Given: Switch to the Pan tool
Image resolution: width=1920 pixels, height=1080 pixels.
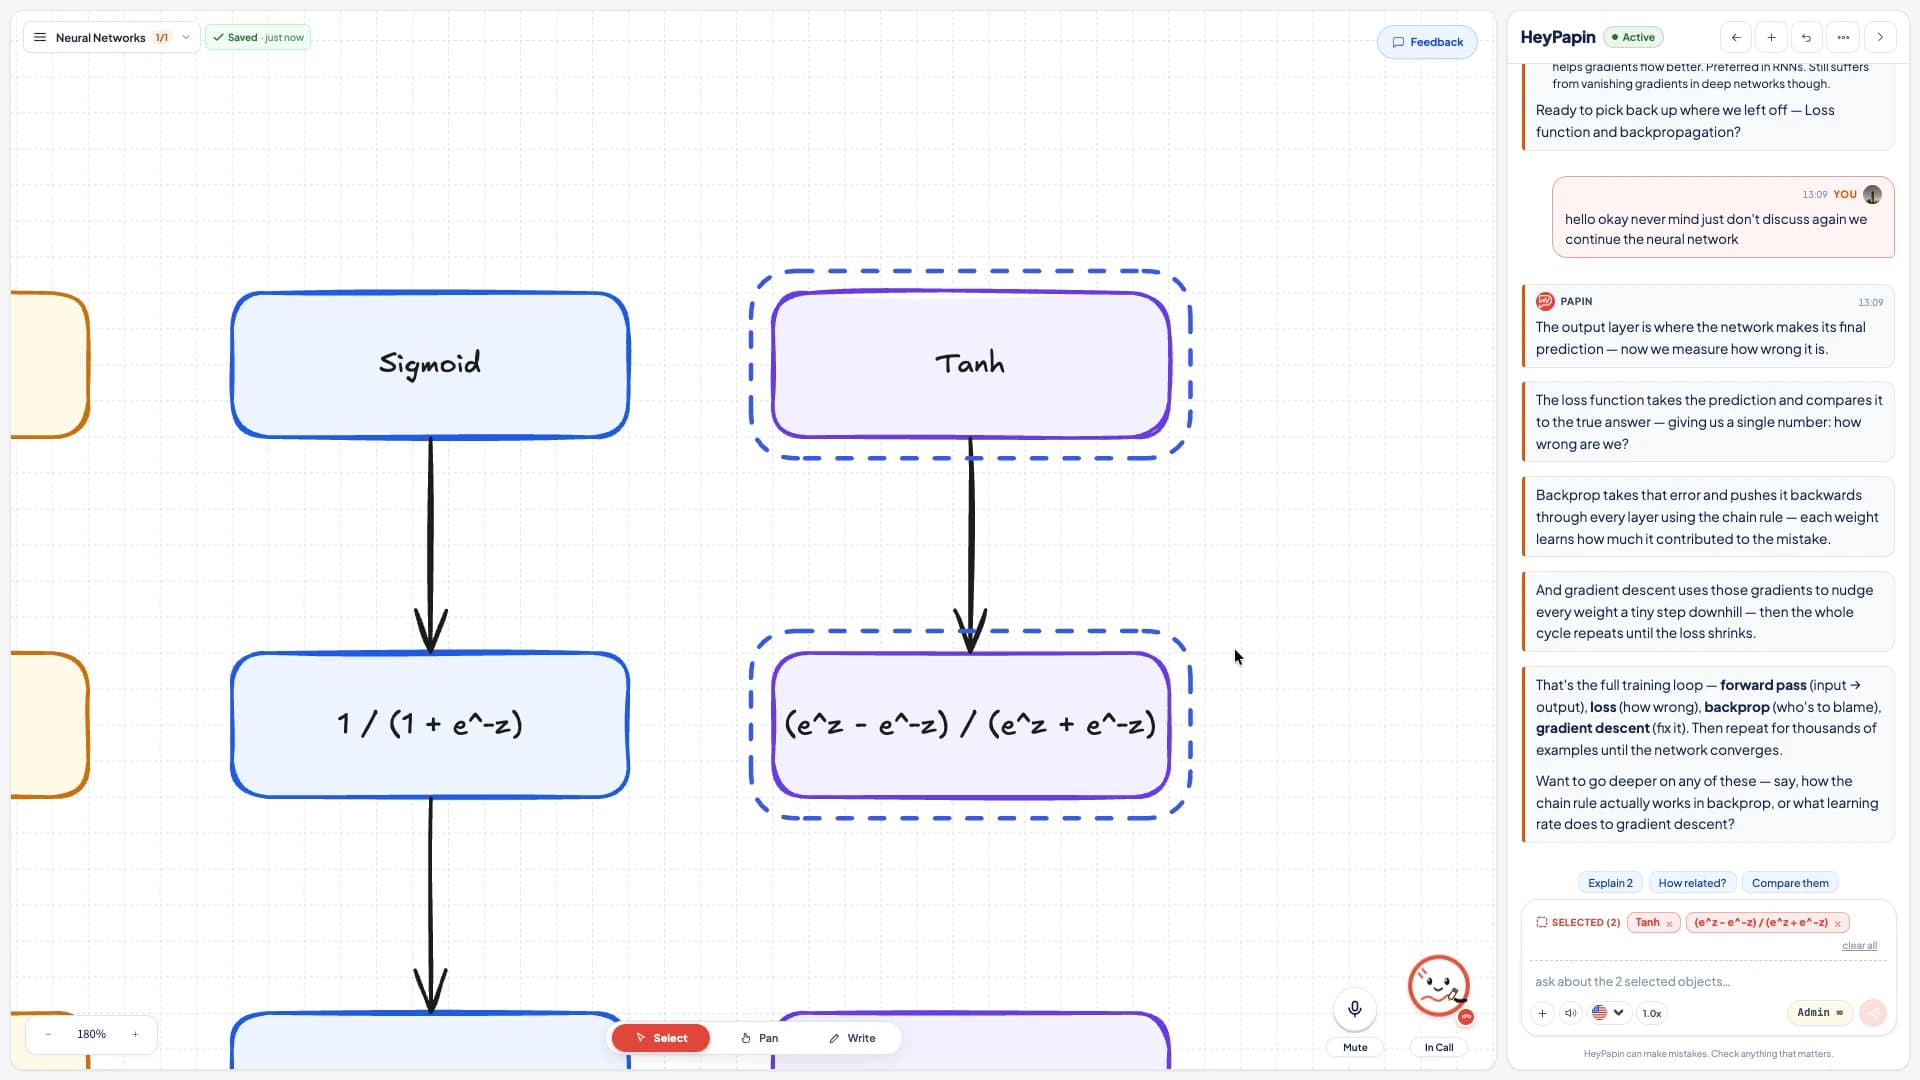Looking at the screenshot, I should (x=759, y=1038).
